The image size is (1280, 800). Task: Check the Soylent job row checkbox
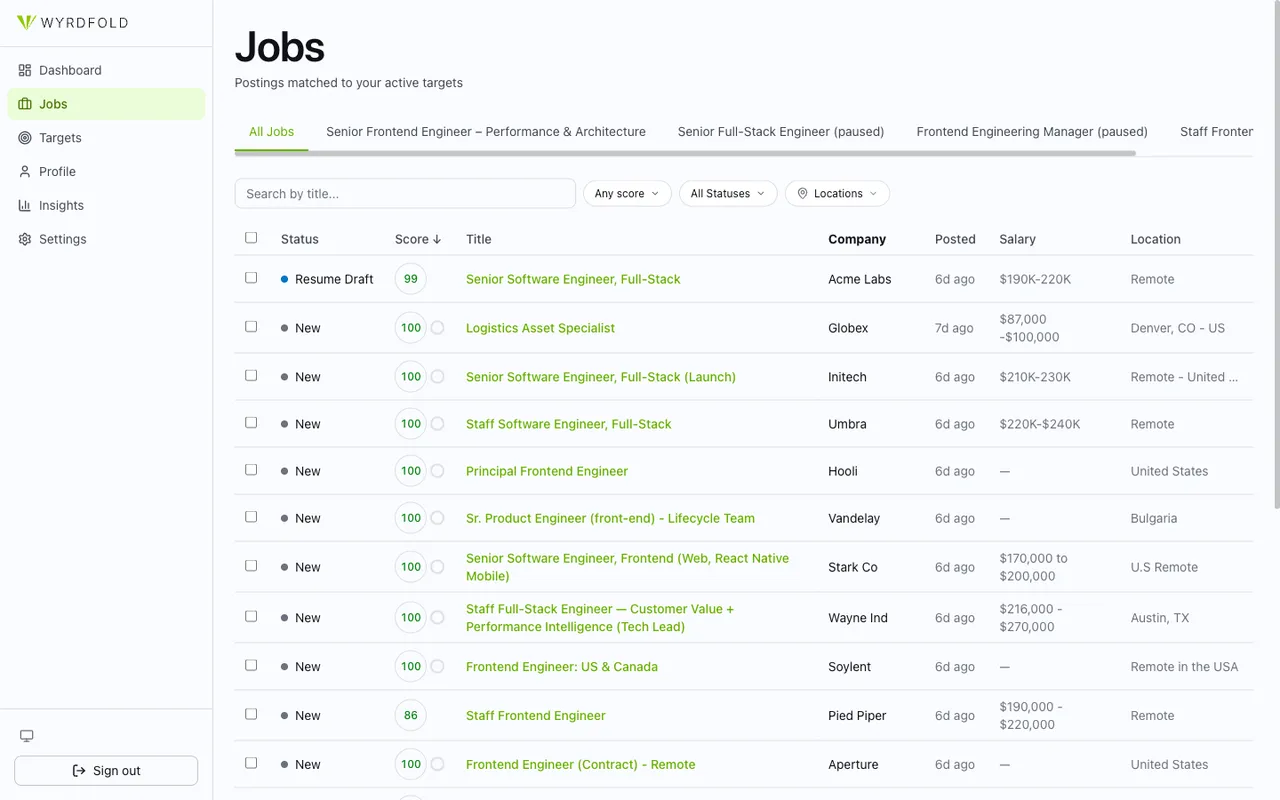251,666
